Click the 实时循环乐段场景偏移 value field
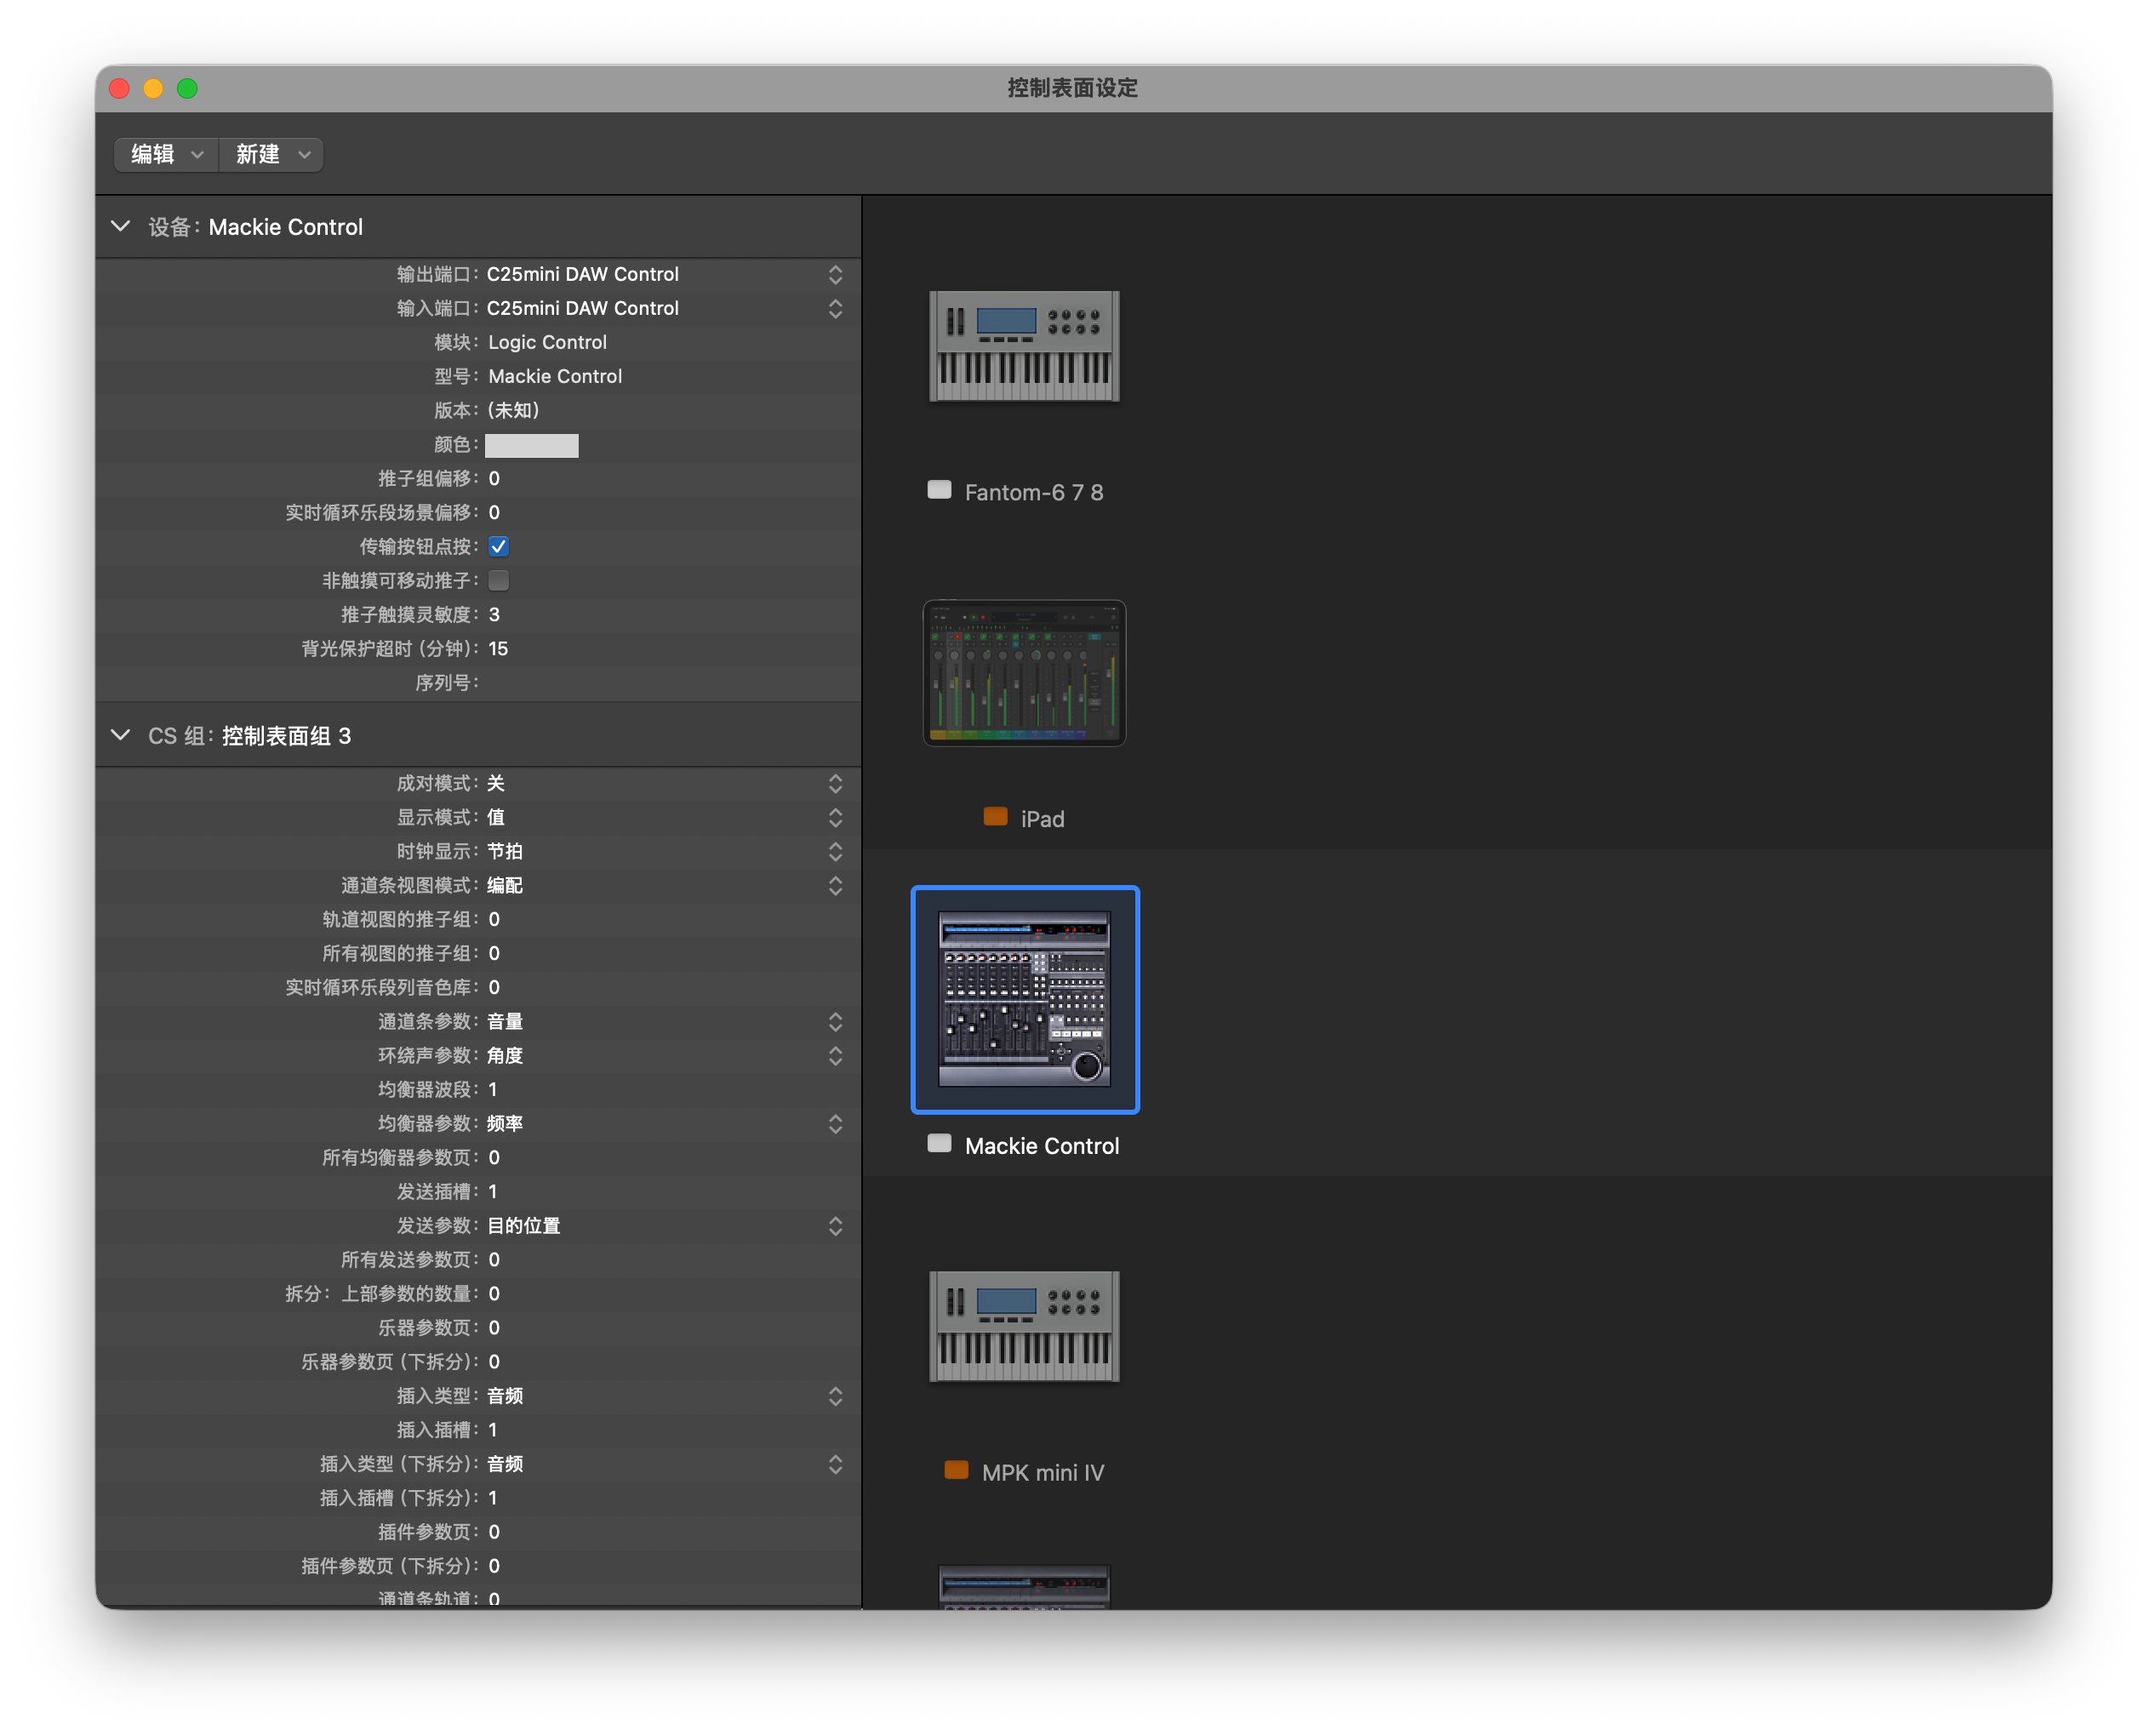The image size is (2148, 1736). [x=494, y=513]
